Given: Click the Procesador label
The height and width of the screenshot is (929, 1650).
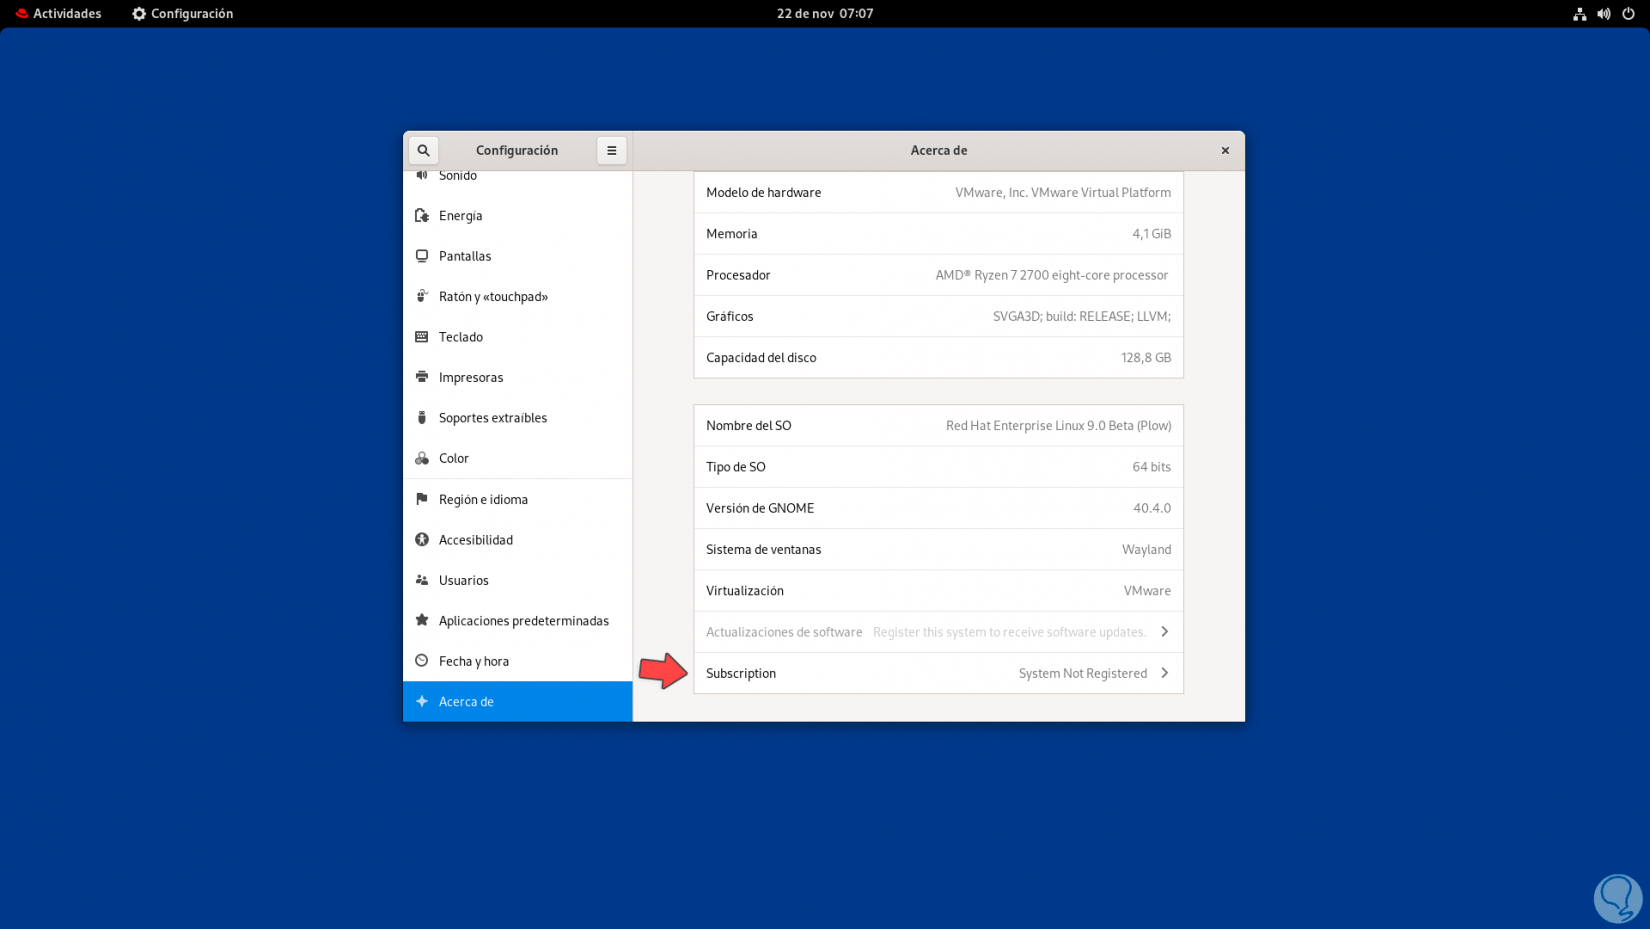Looking at the screenshot, I should point(738,275).
